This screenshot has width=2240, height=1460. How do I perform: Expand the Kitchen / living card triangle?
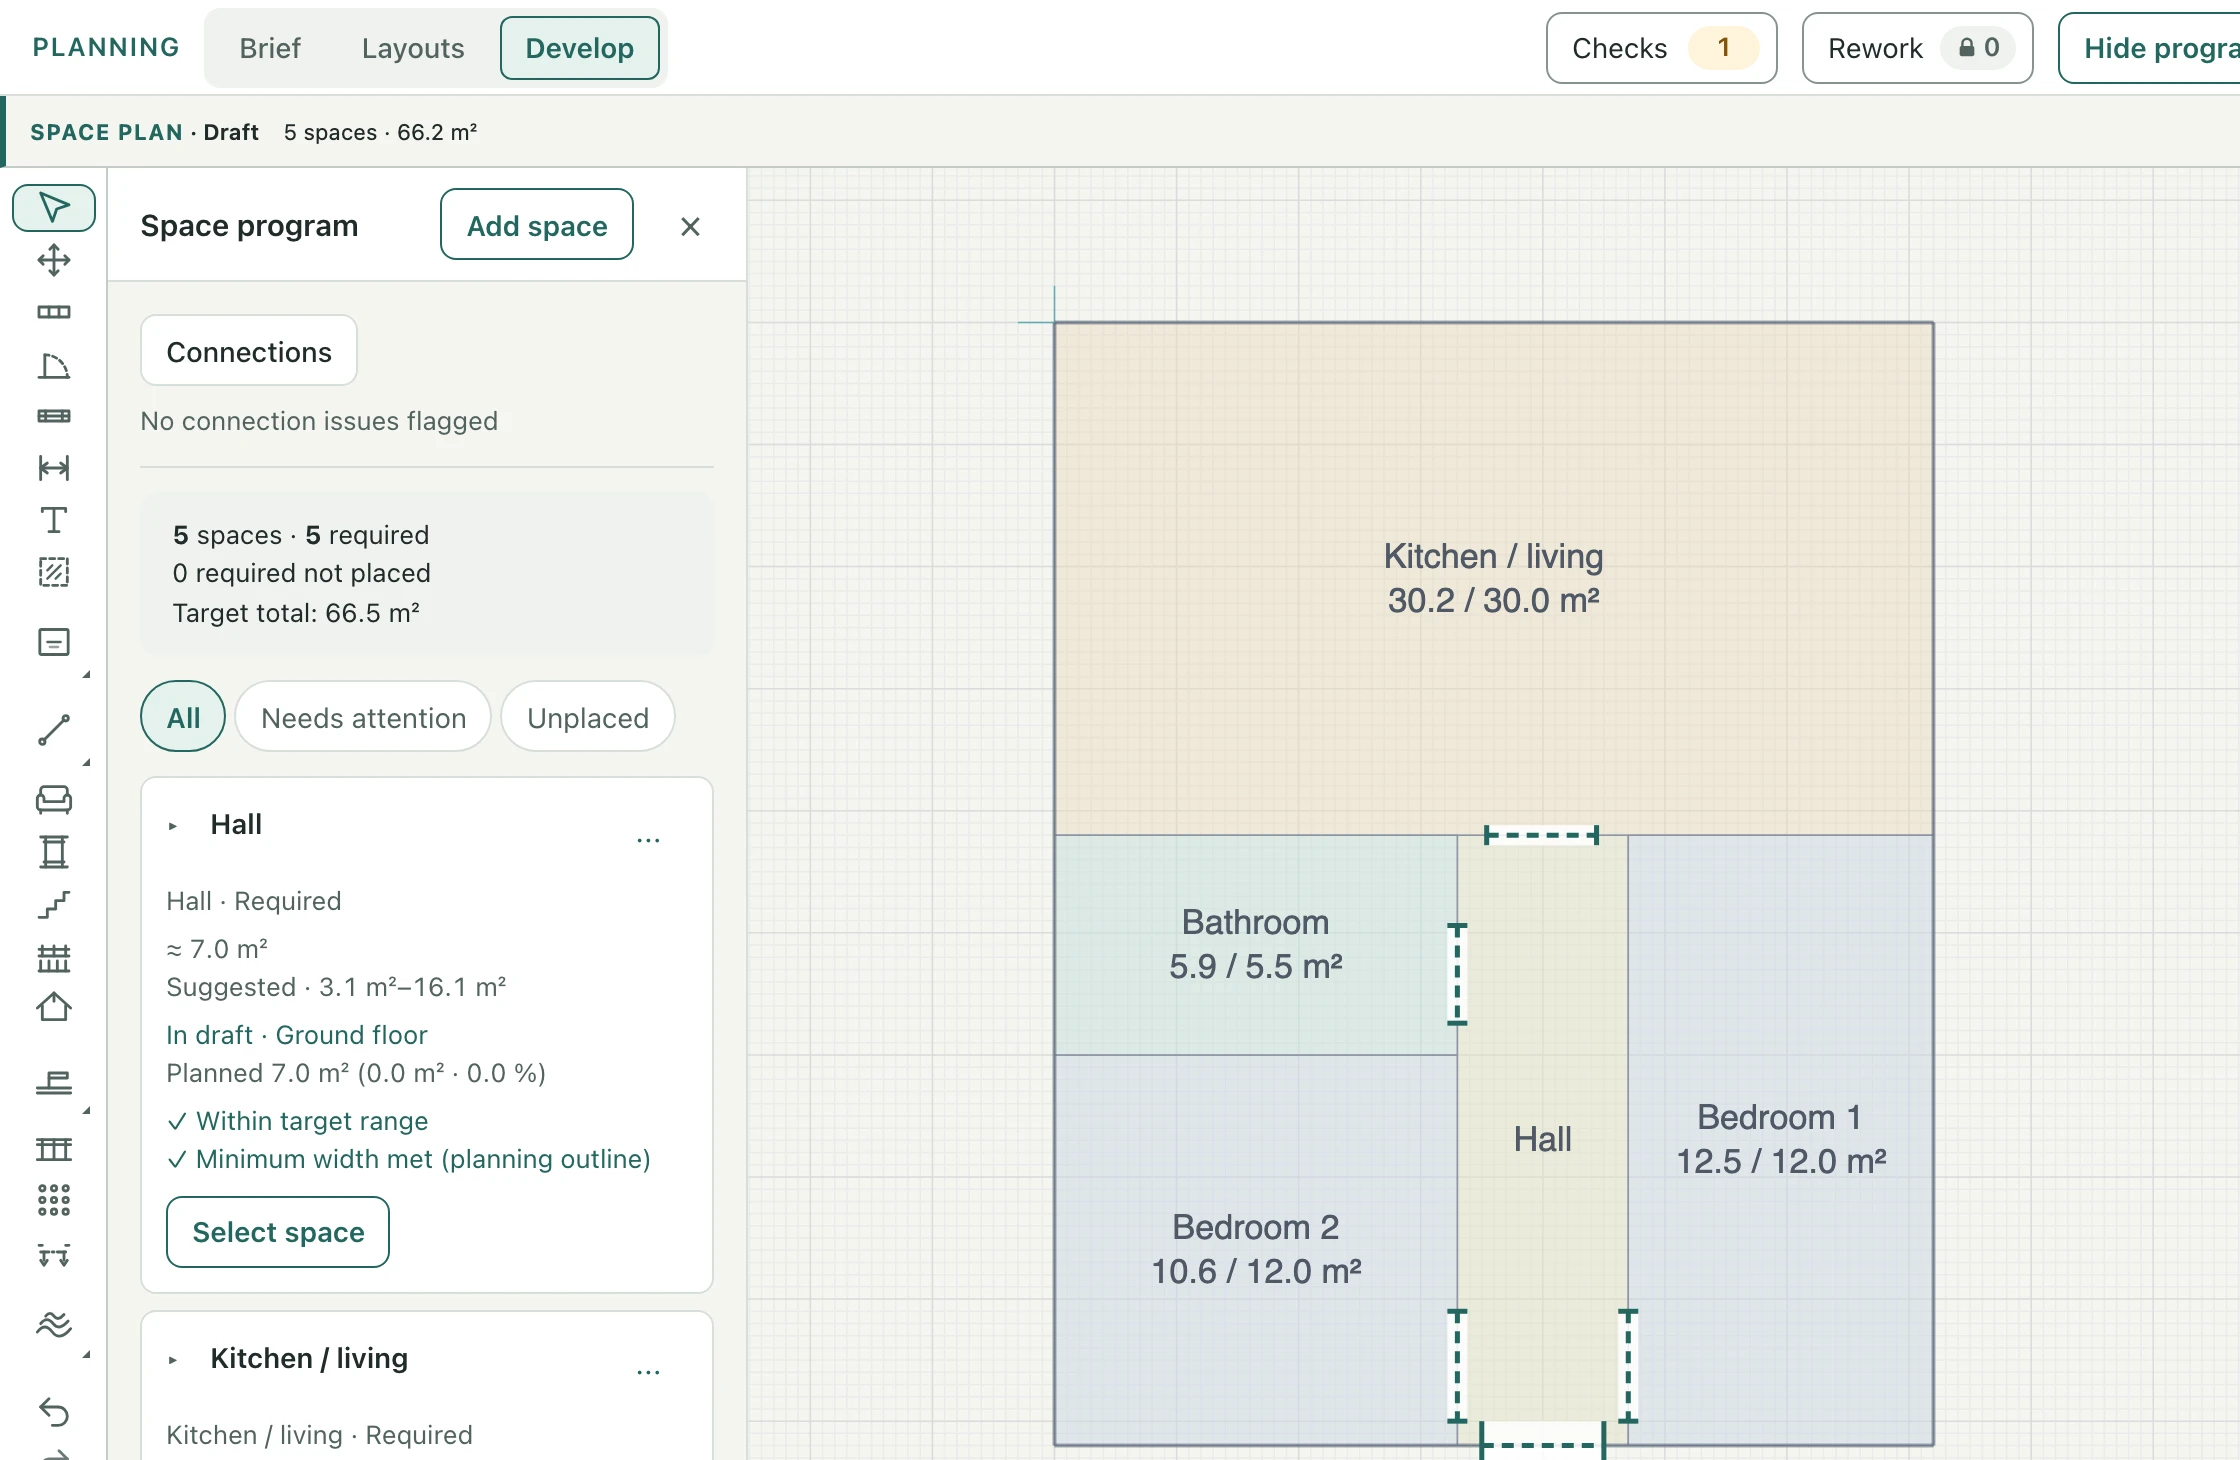[x=173, y=1360]
